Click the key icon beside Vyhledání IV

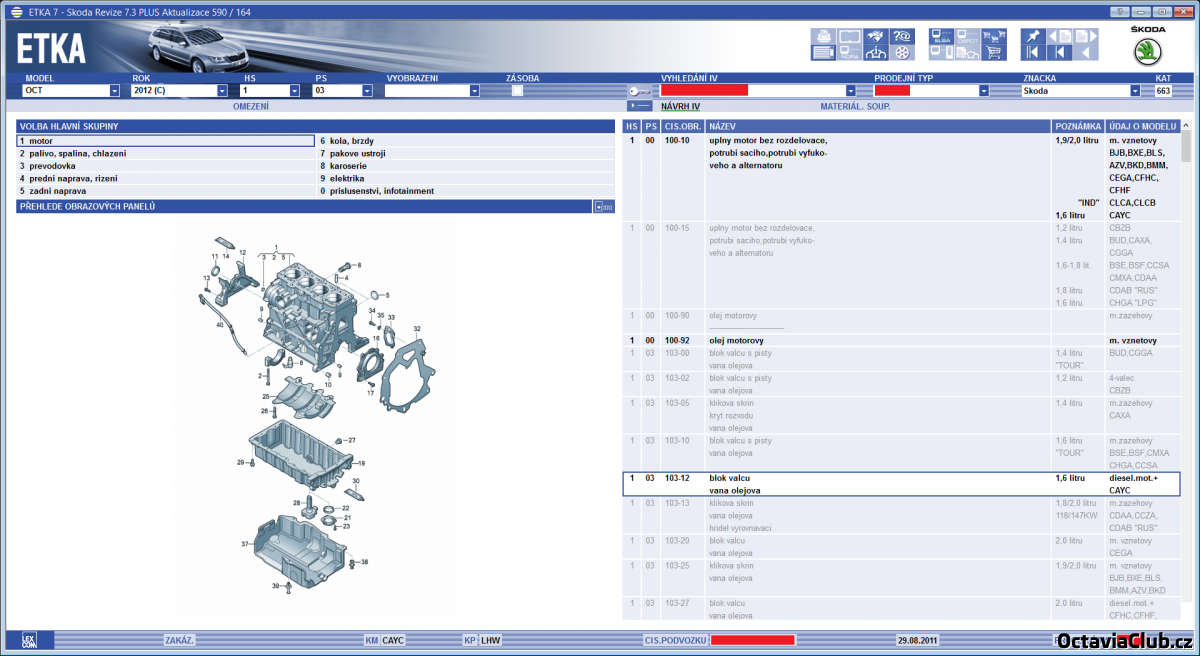point(640,90)
